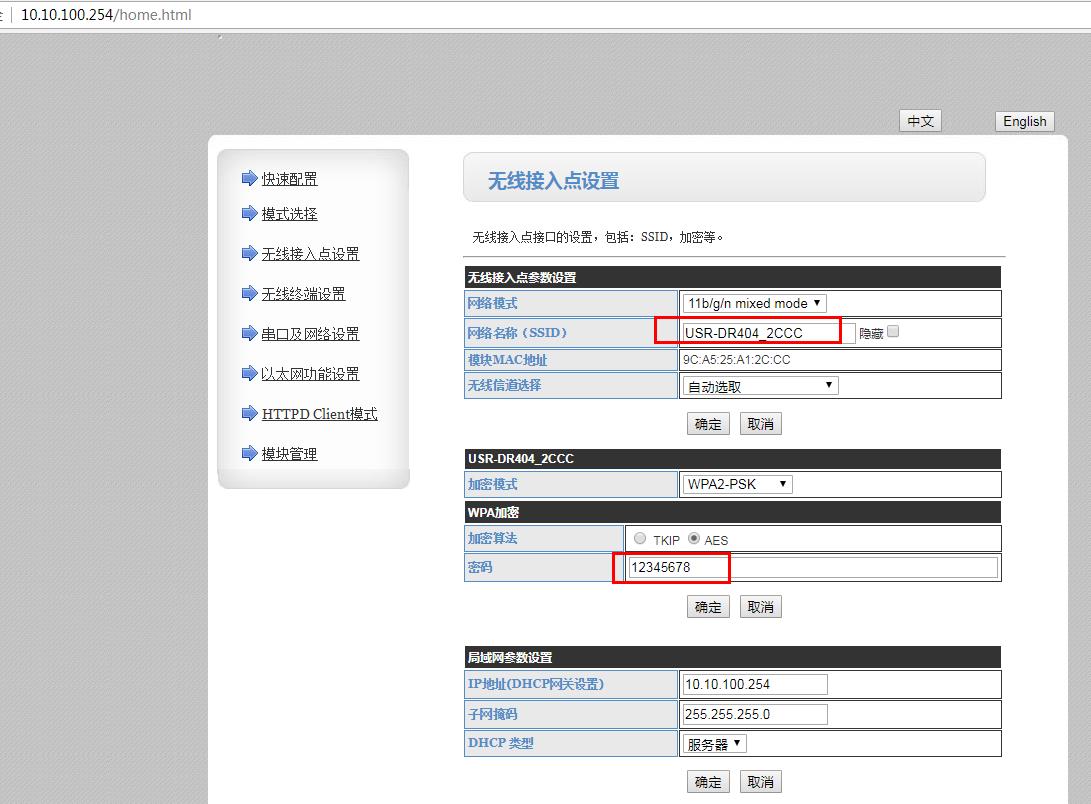The width and height of the screenshot is (1091, 804).
Task: Click the arrow icon beside 无线终端设置
Action: coord(249,293)
